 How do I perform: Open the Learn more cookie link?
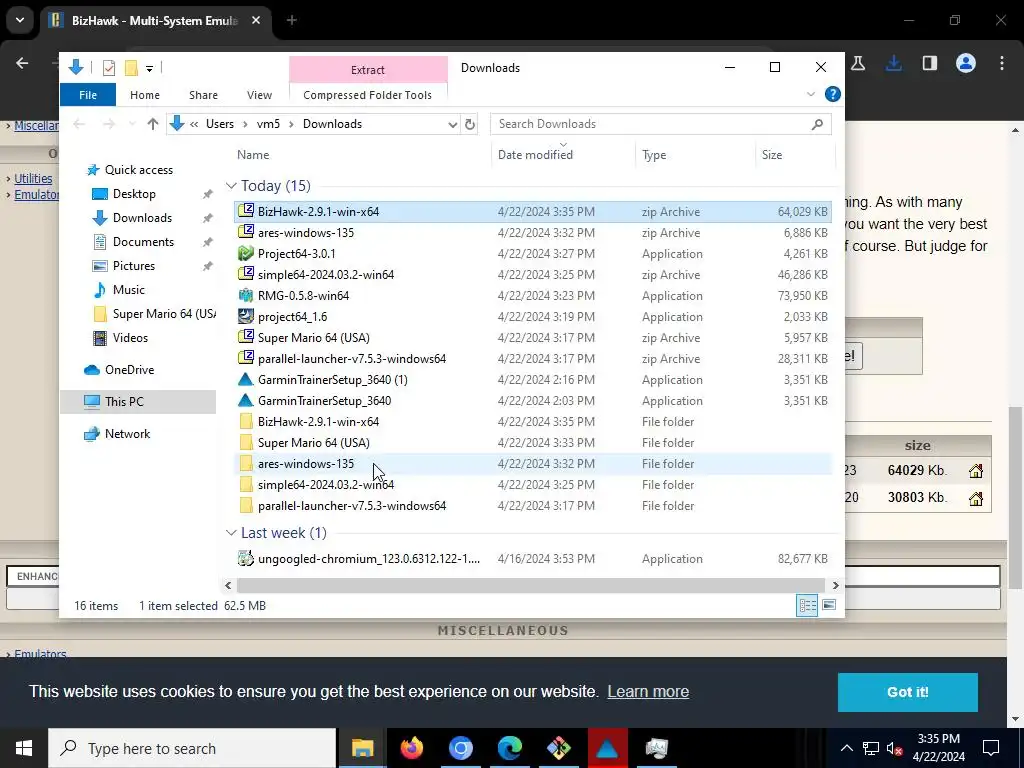pyautogui.click(x=648, y=692)
